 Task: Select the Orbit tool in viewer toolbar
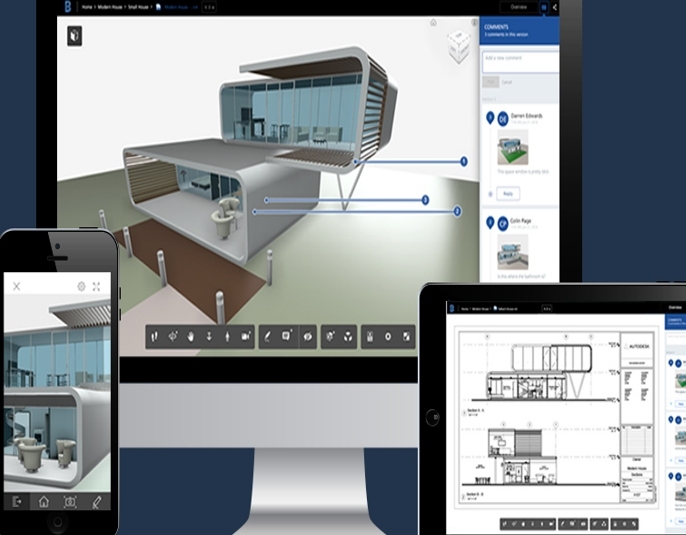pos(172,337)
